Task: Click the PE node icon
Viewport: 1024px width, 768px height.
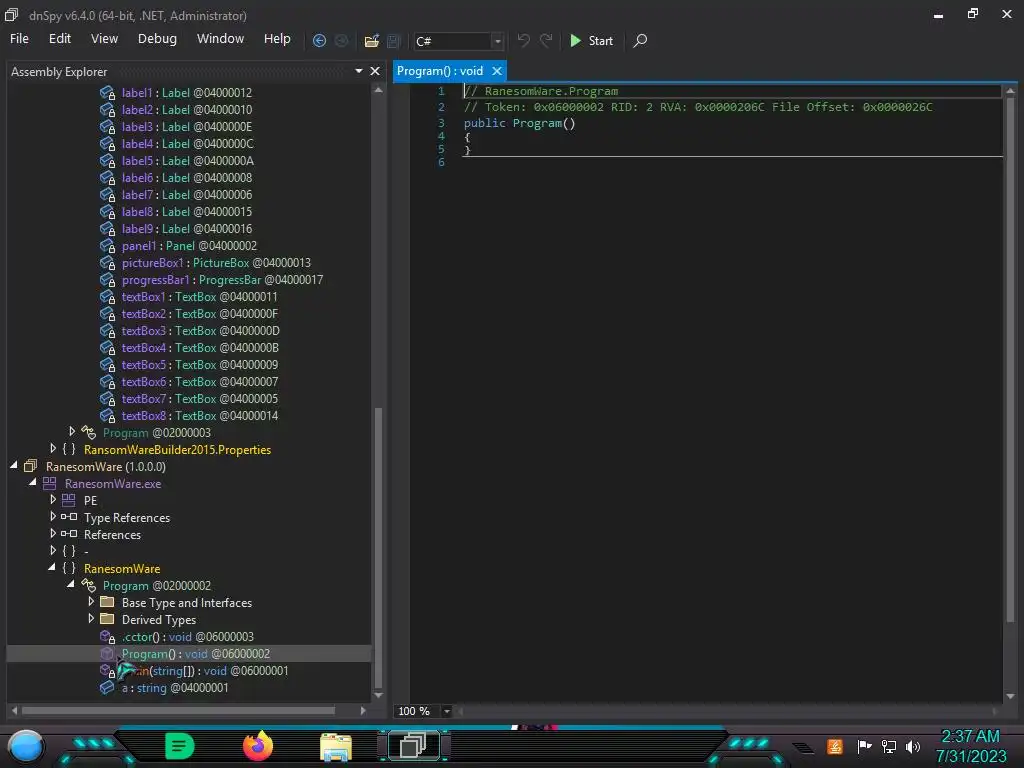Action: tap(69, 500)
